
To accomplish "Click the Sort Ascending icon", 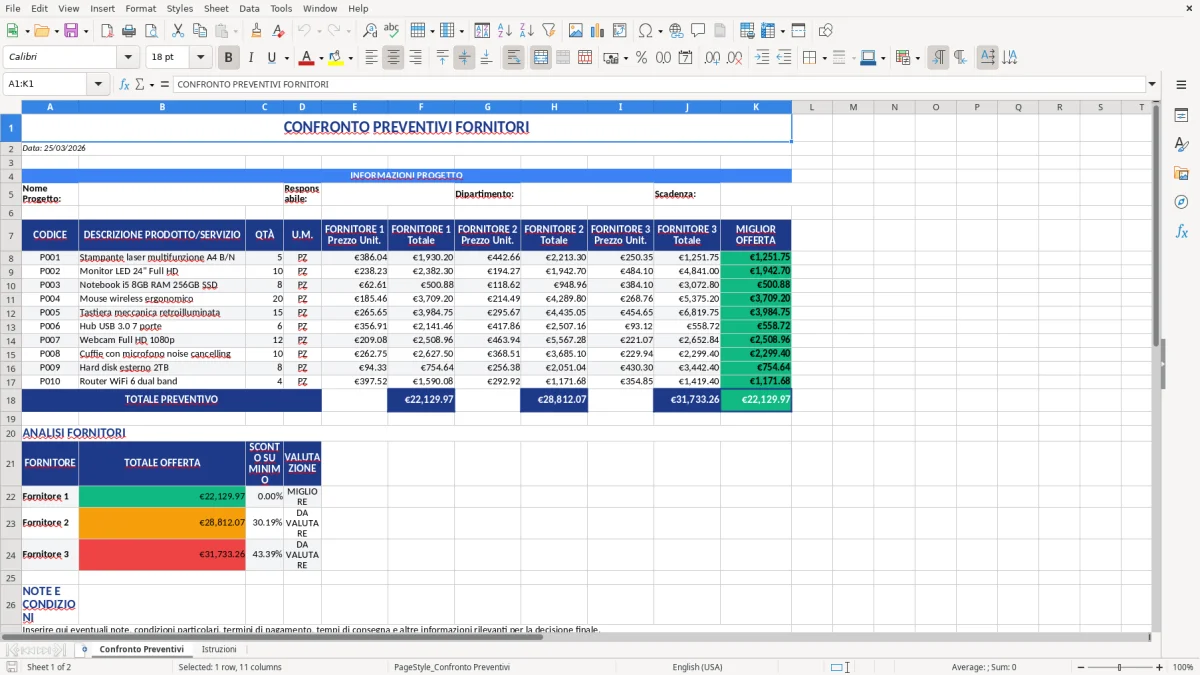I will 505,30.
